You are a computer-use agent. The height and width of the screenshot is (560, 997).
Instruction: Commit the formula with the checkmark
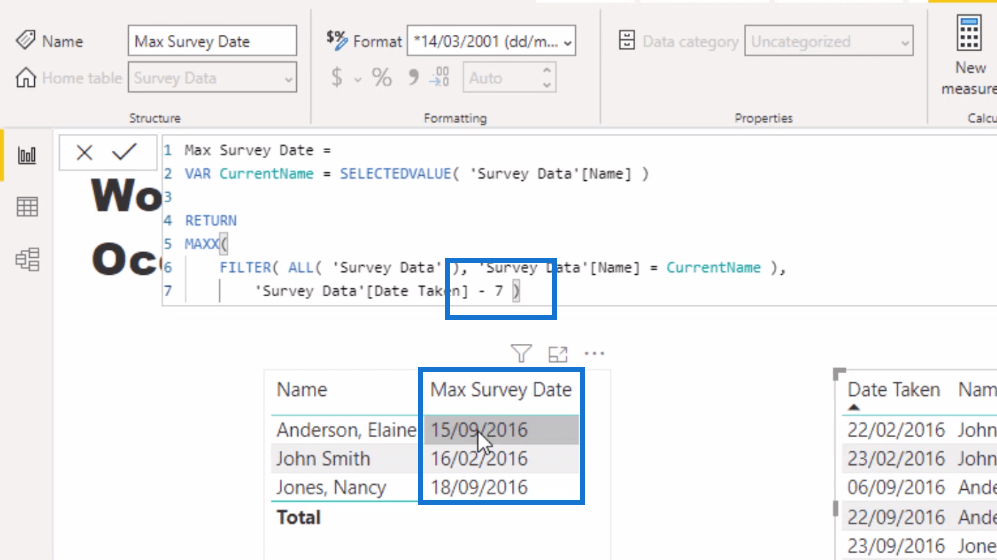click(x=124, y=152)
